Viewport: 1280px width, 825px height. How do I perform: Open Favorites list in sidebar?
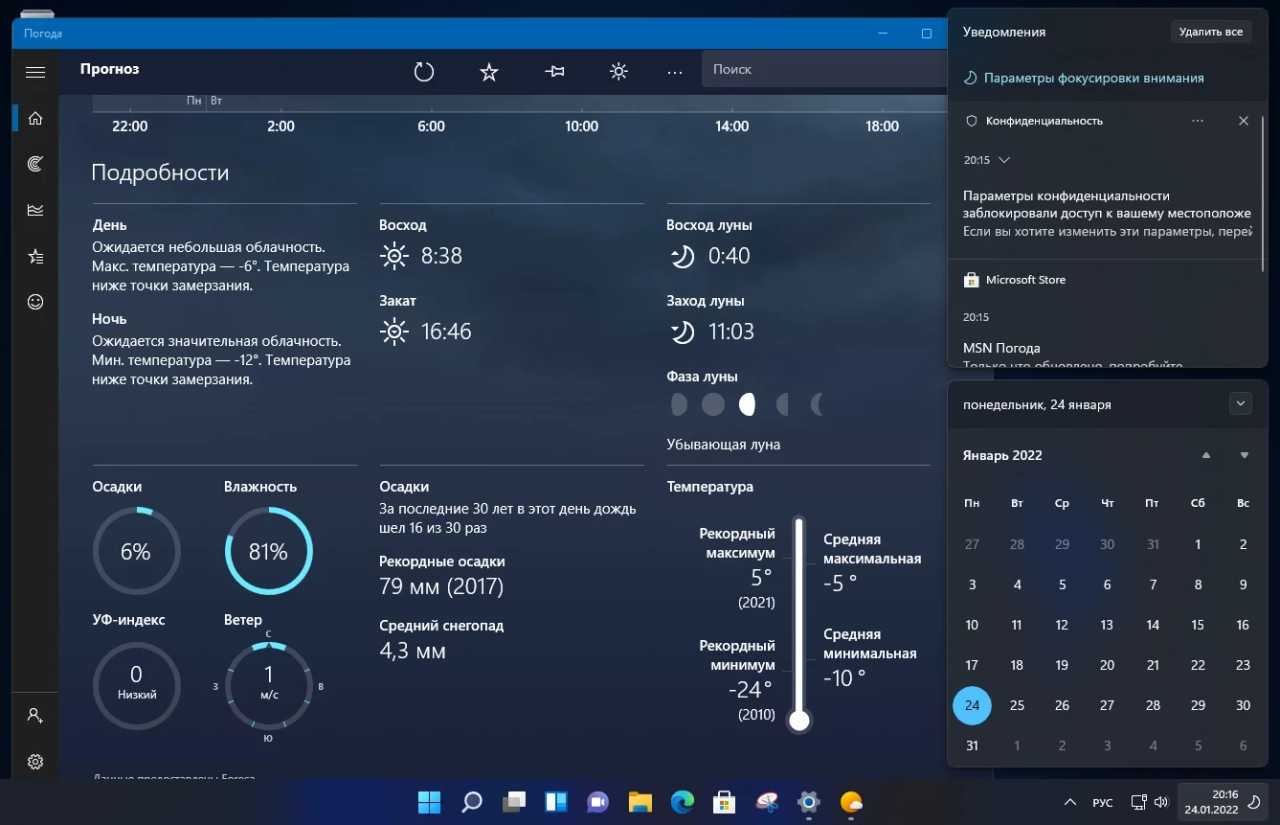(x=35, y=256)
